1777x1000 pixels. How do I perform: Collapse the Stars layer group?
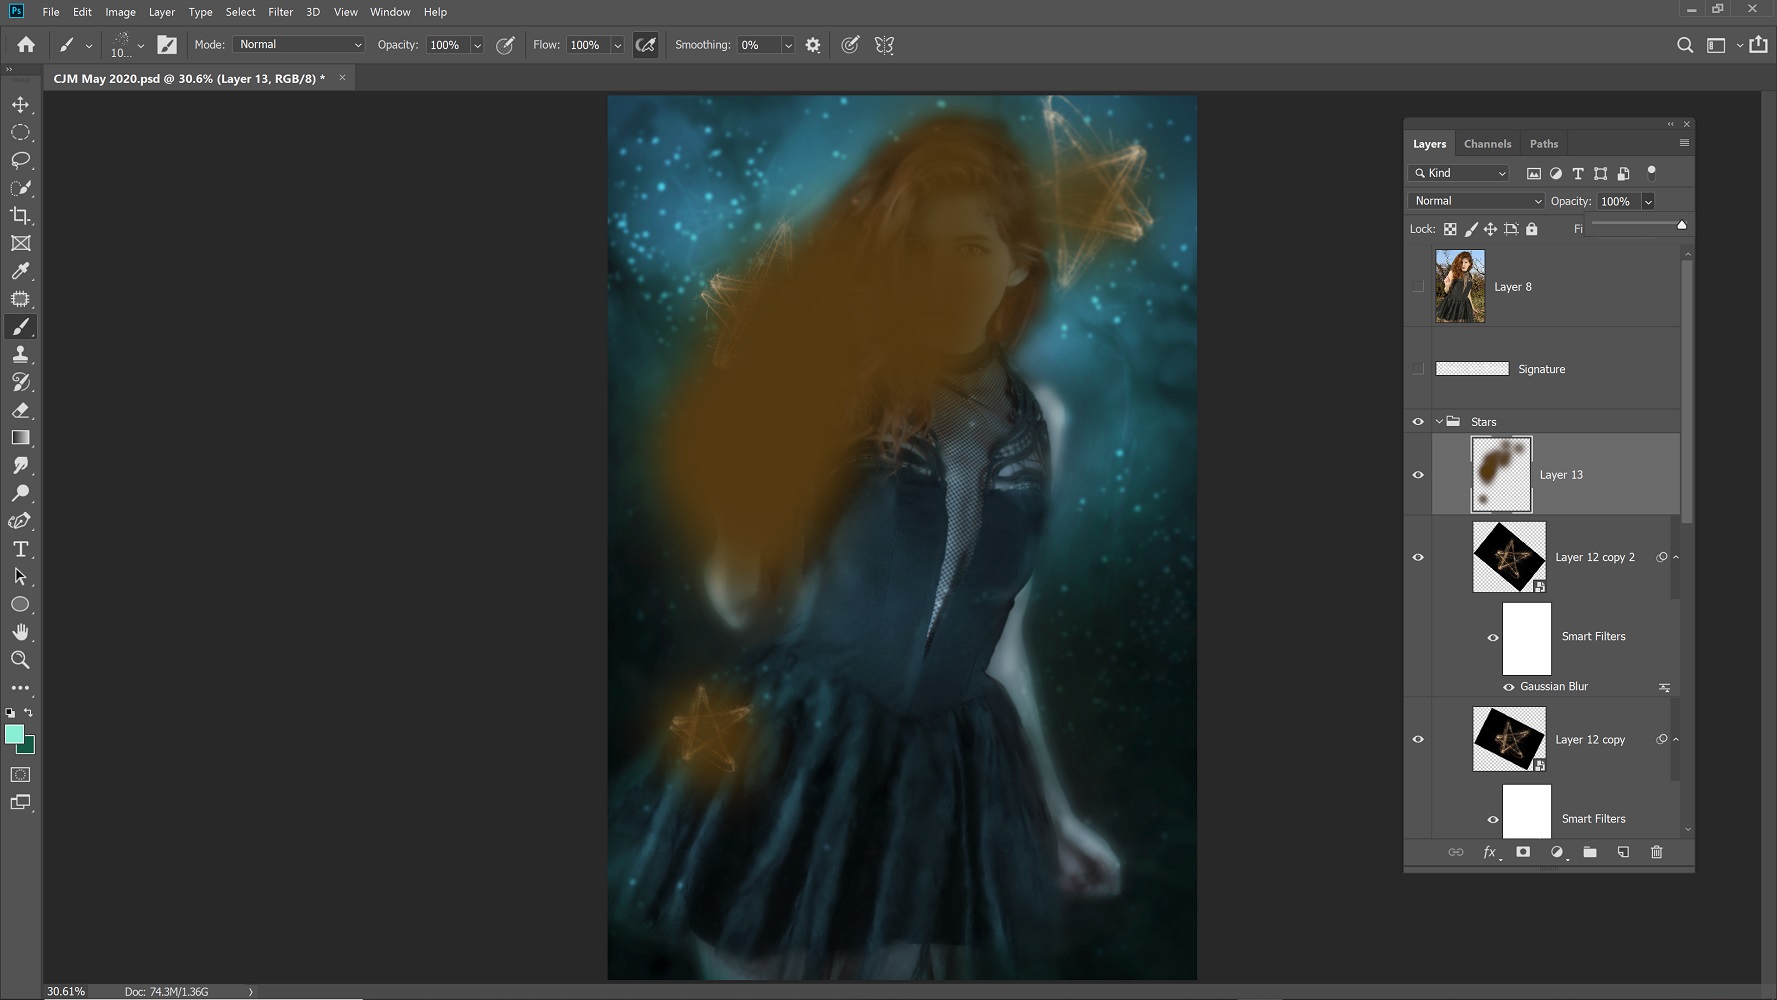(1439, 422)
